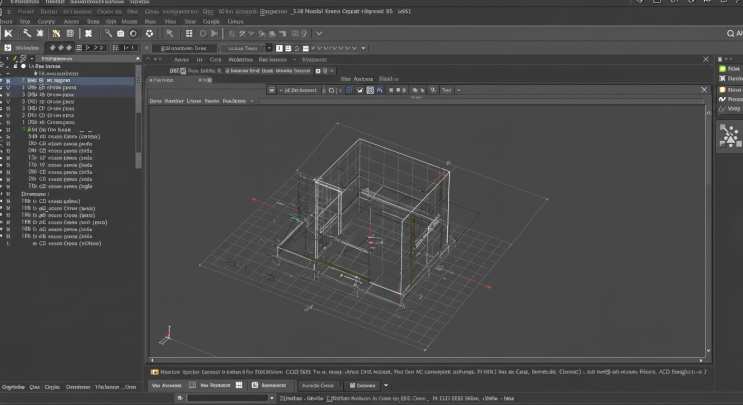Open the dropdown arrow beside command input
This screenshot has width=743, height=405.
(x=272, y=398)
